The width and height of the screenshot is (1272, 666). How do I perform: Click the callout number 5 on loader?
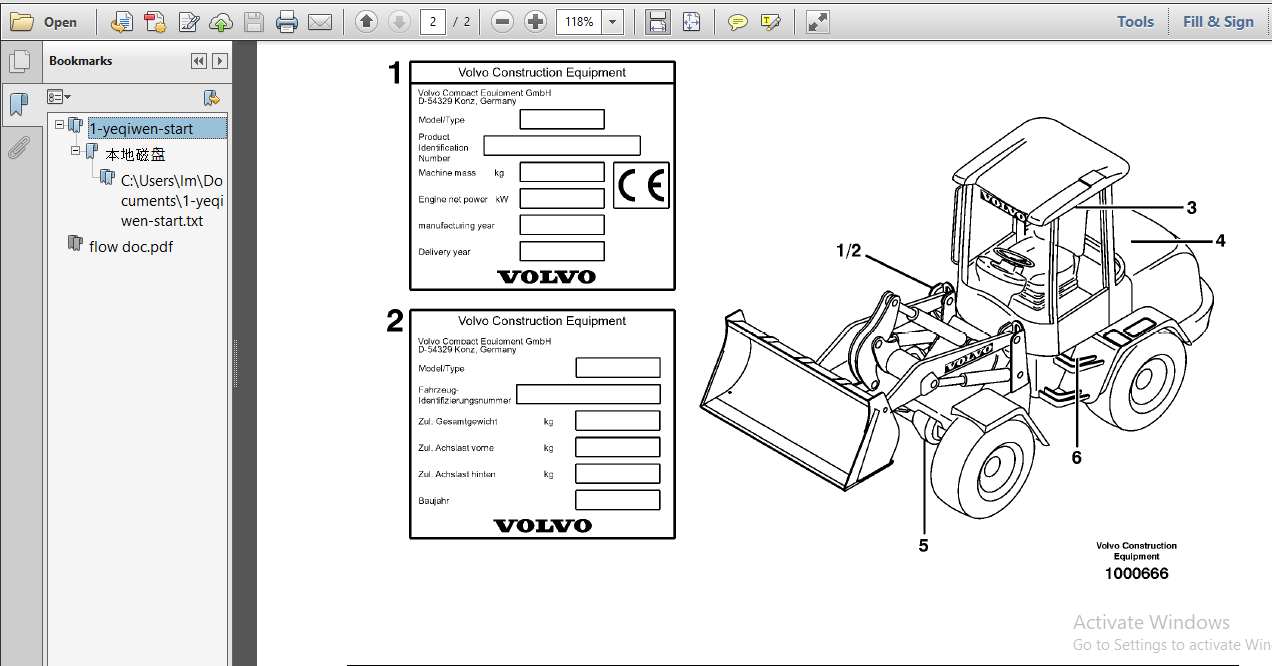(923, 545)
